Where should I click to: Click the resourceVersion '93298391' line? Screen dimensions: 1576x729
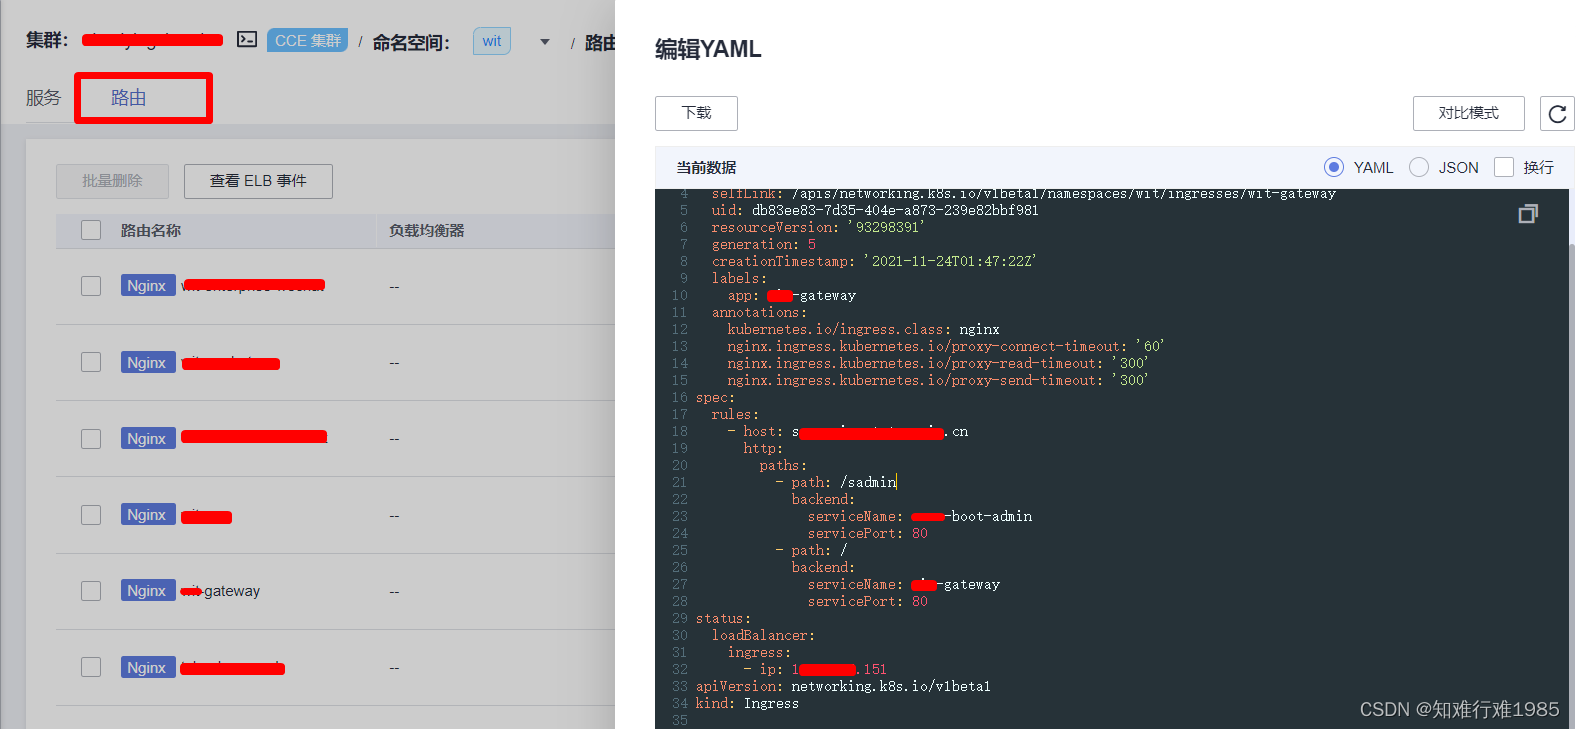(817, 227)
